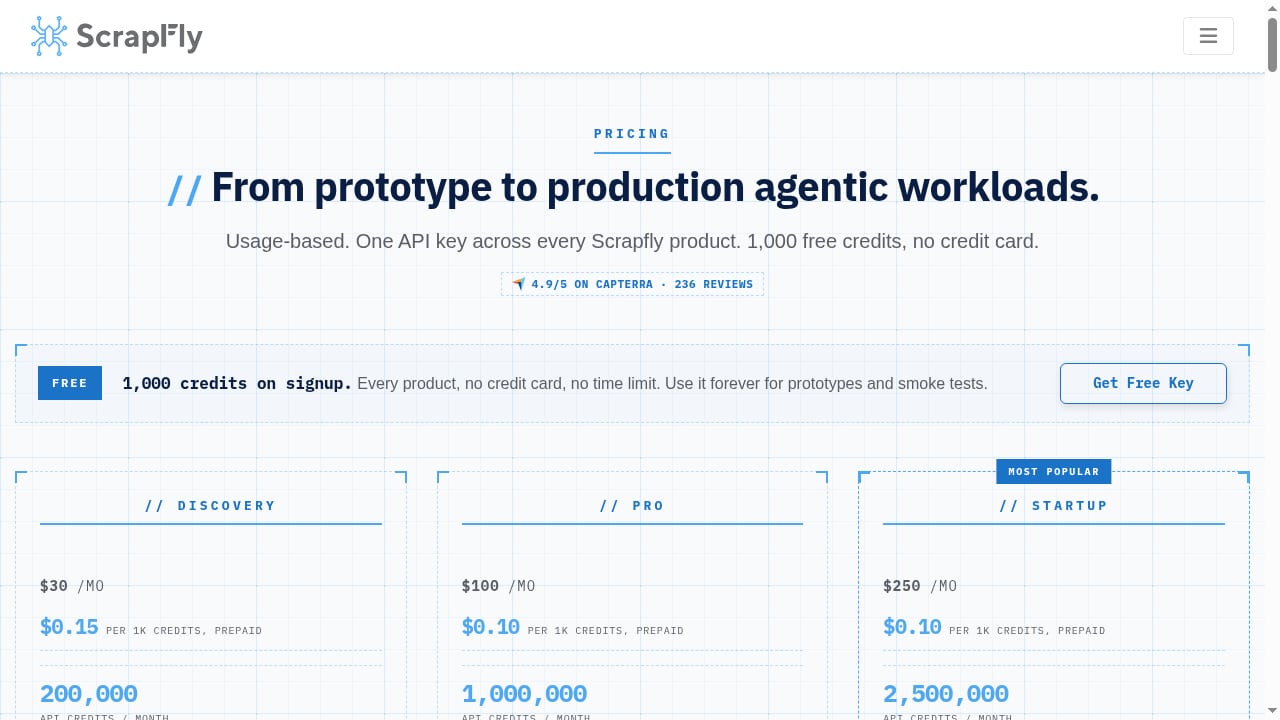1280x720 pixels.
Task: Open the Capterra 4.9/5 reviews badge
Action: pyautogui.click(x=632, y=284)
